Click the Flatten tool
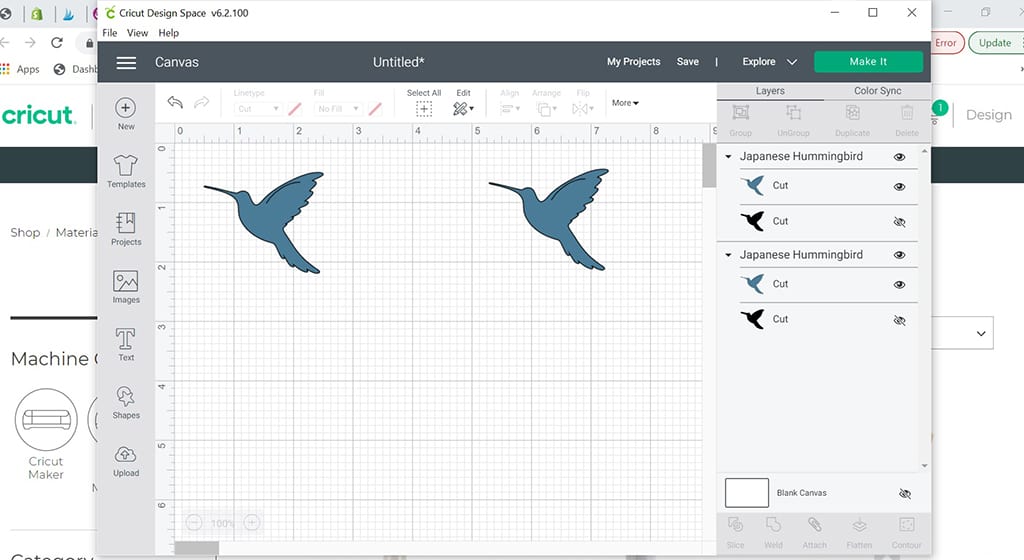The height and width of the screenshot is (560, 1024). 859,532
